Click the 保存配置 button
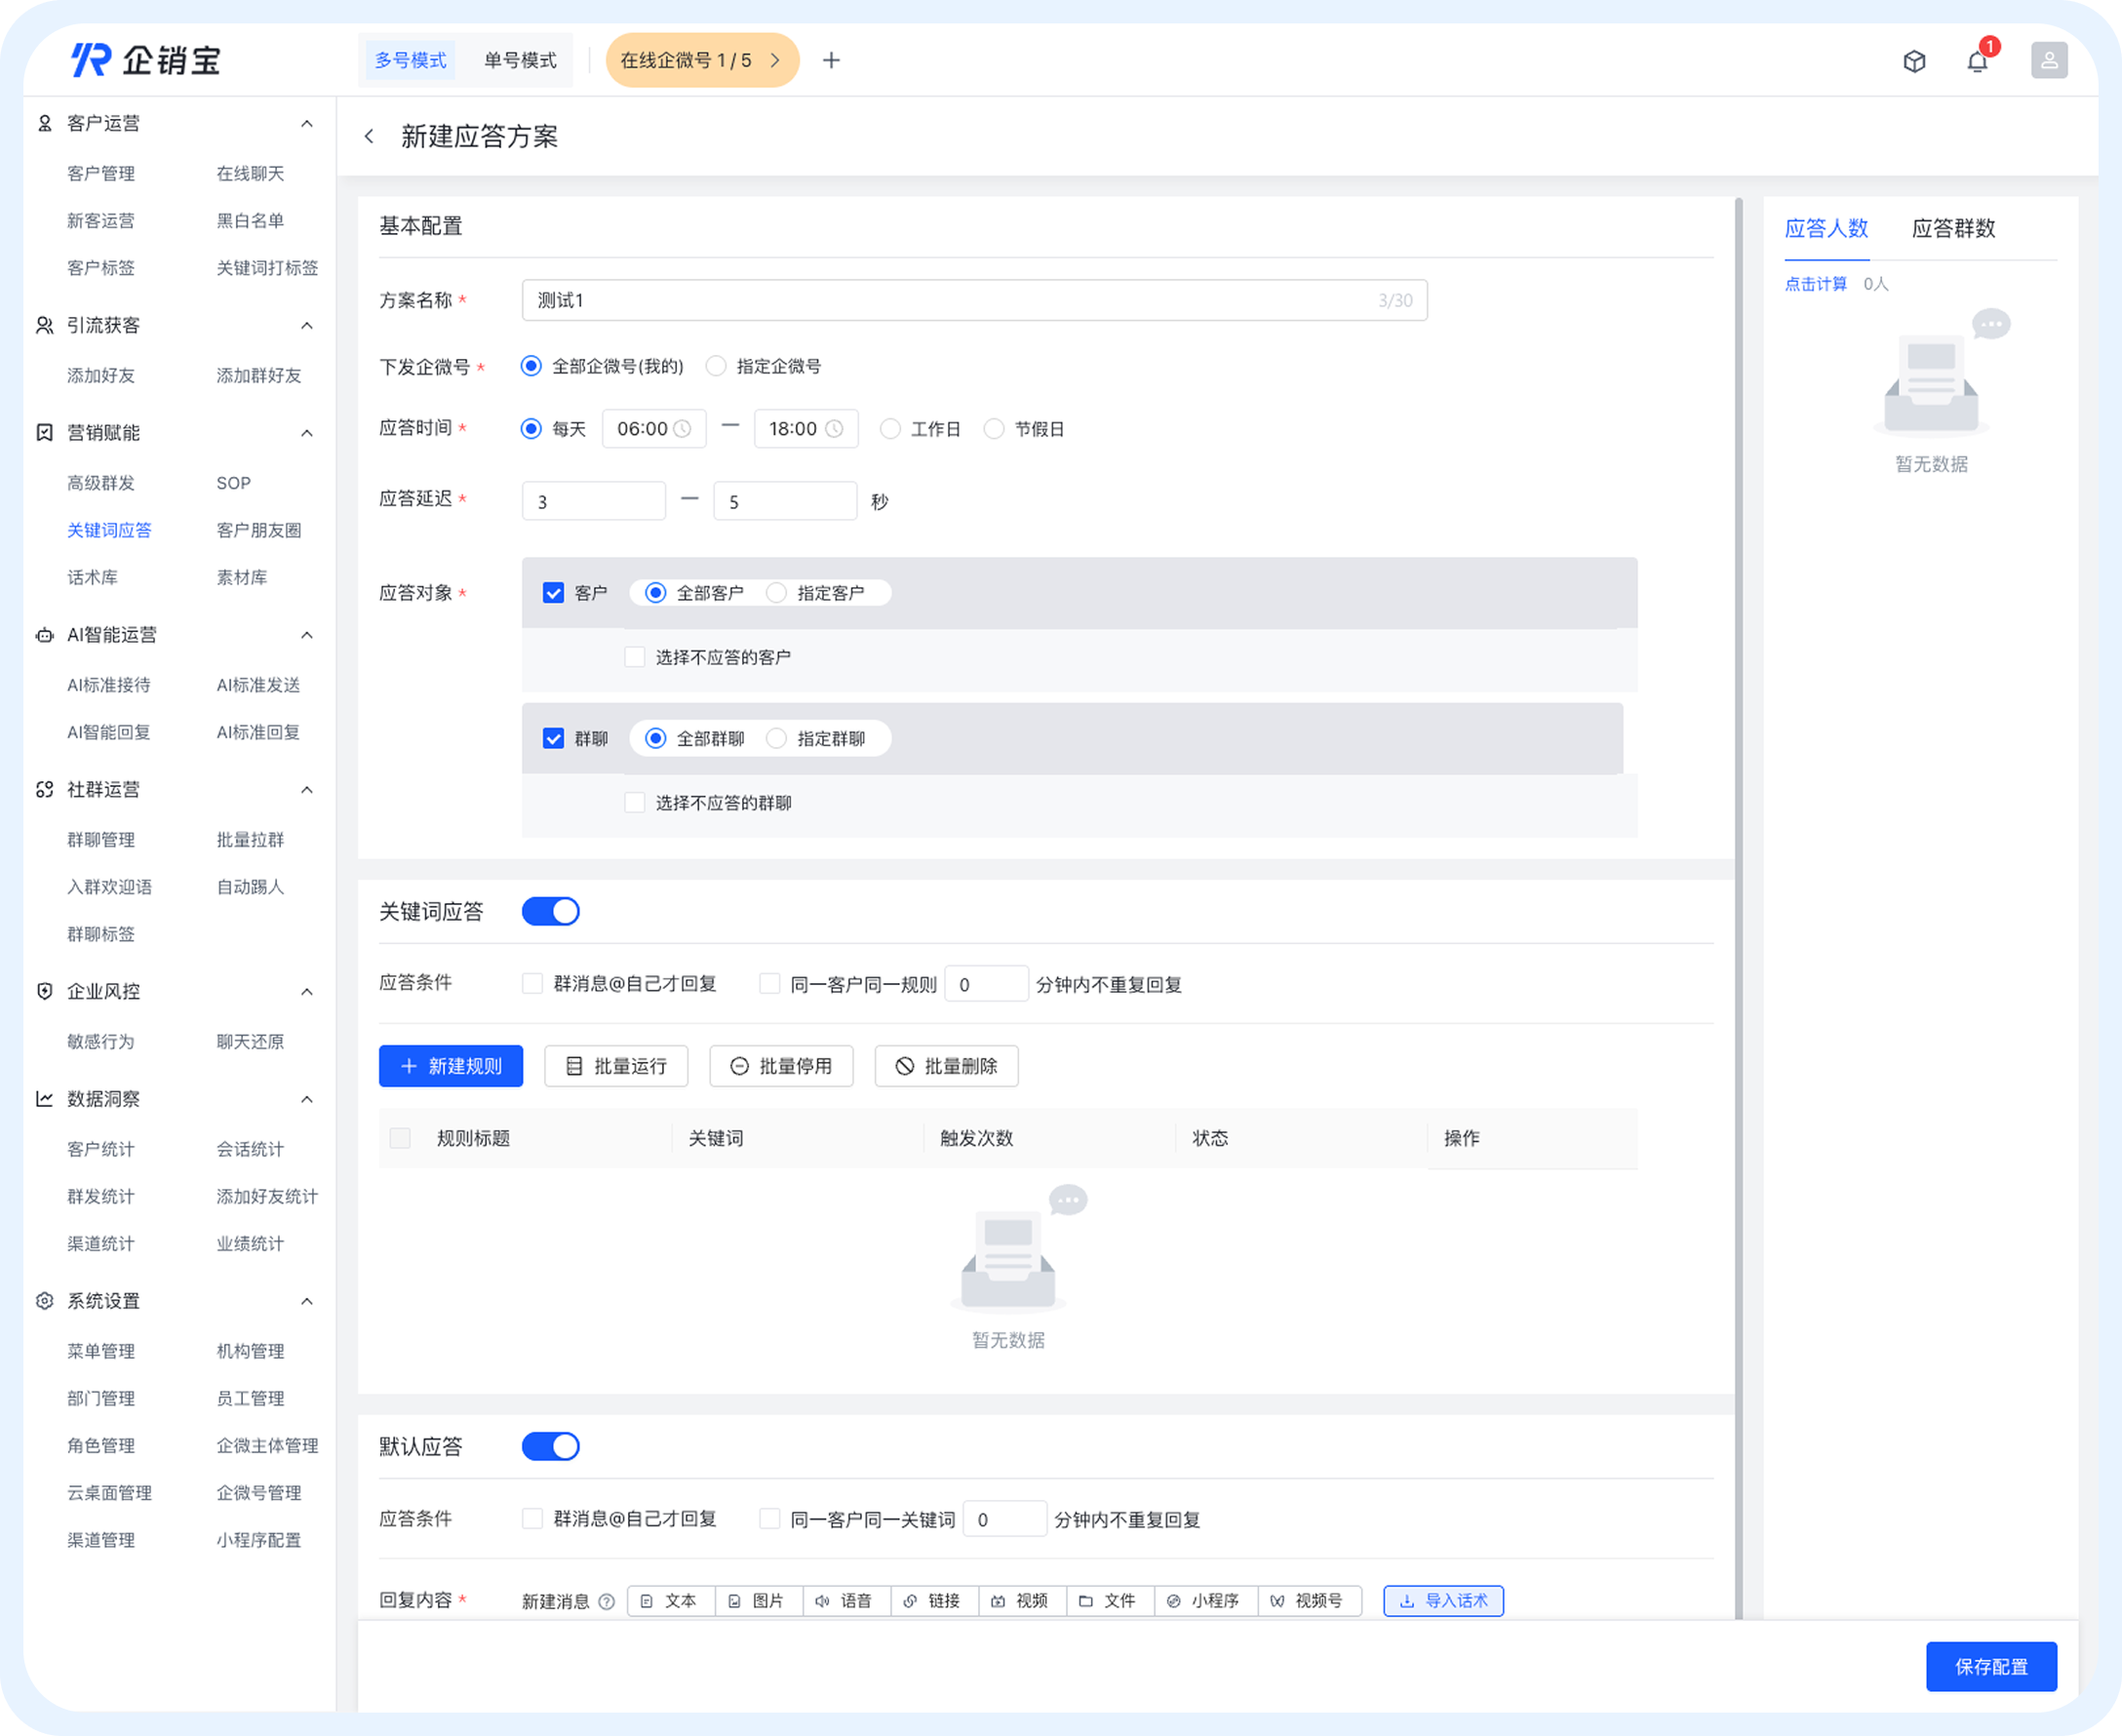Screen dimensions: 2122x1736 coord(1990,1667)
